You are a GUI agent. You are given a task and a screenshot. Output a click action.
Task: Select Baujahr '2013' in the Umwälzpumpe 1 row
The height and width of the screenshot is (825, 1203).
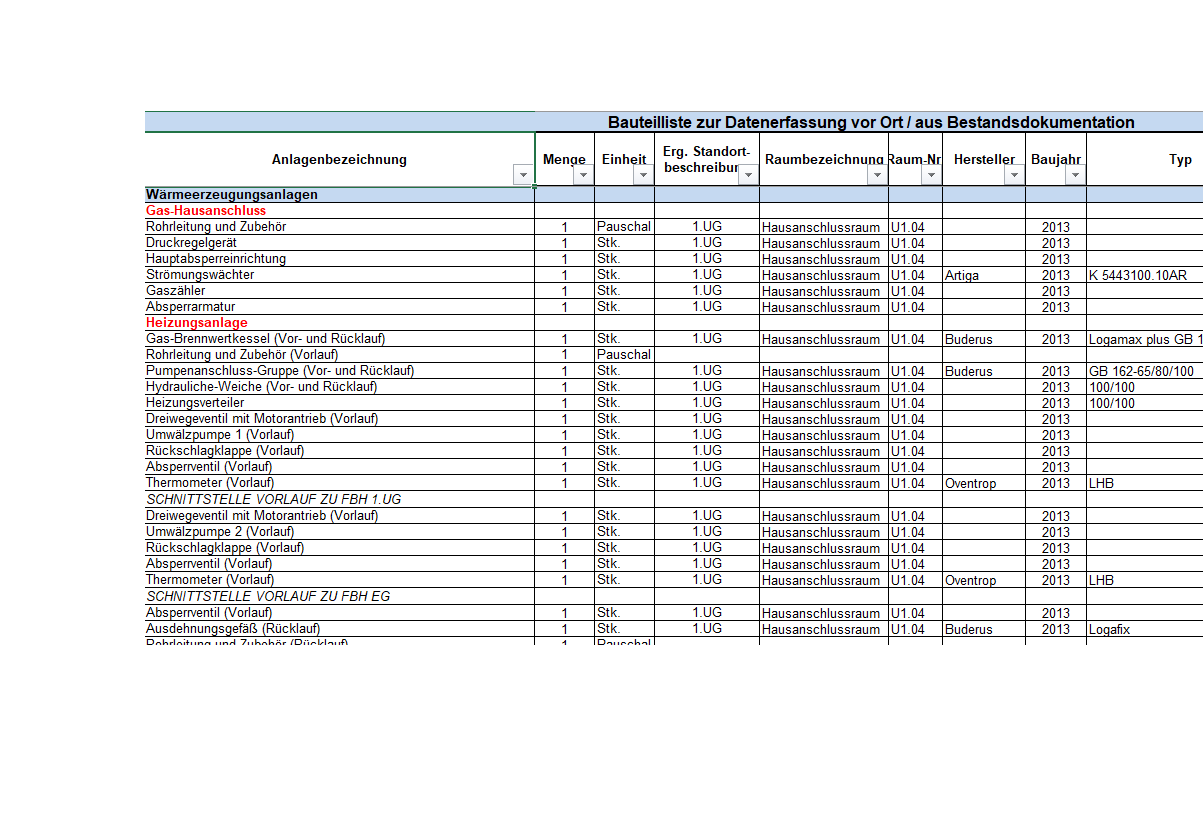point(1056,435)
